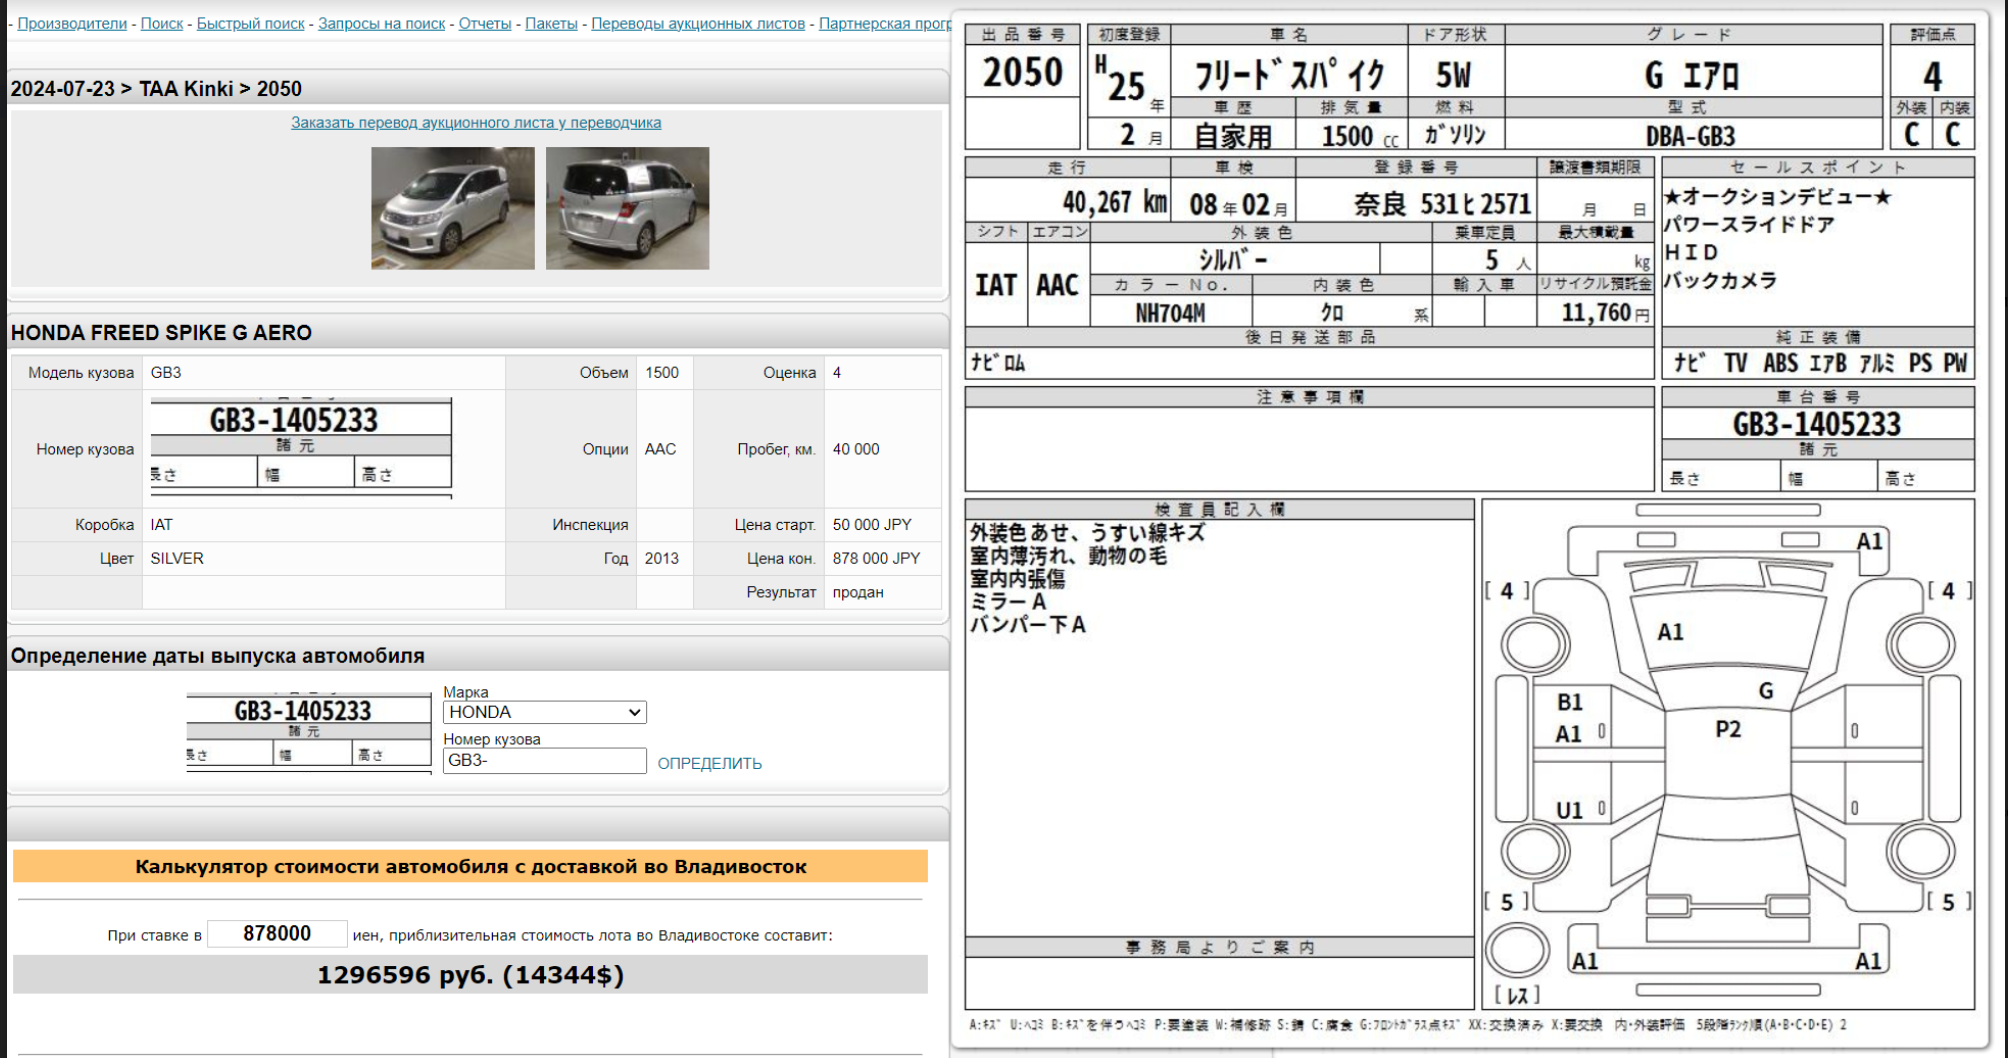Click the auction sheet image
This screenshot has width=2008, height=1058.
coord(1470,528)
